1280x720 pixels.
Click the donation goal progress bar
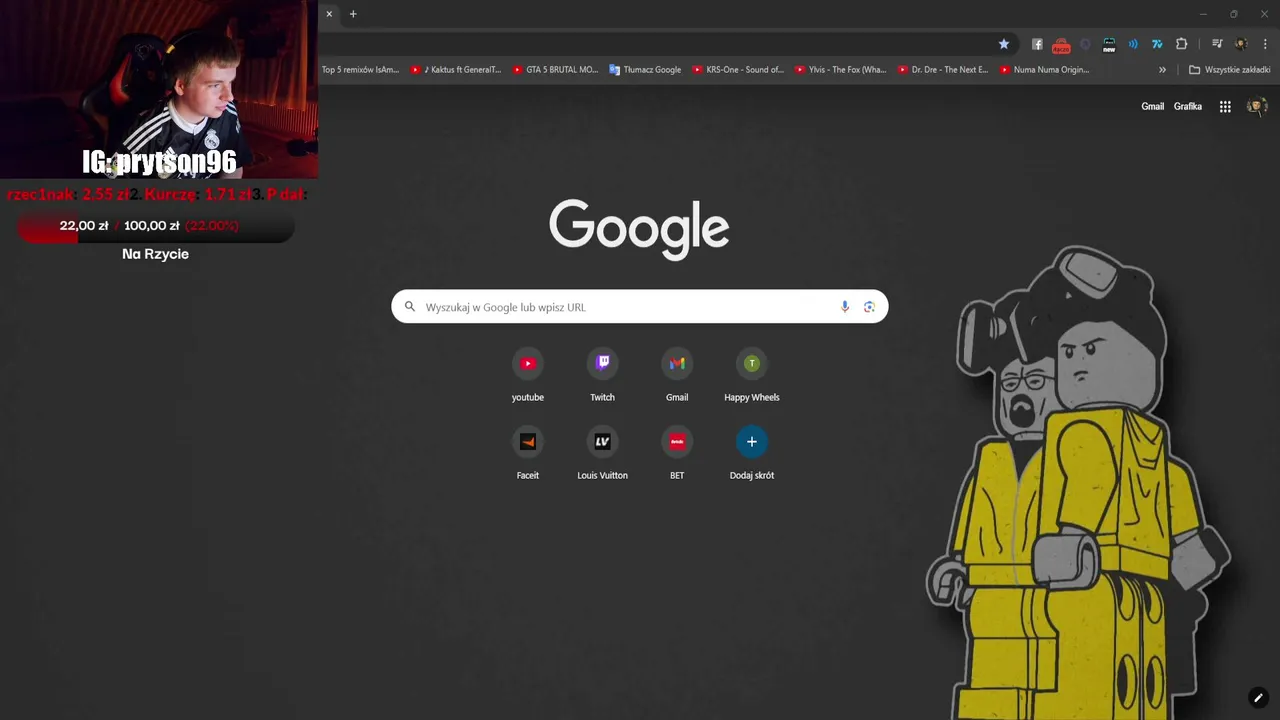click(155, 226)
